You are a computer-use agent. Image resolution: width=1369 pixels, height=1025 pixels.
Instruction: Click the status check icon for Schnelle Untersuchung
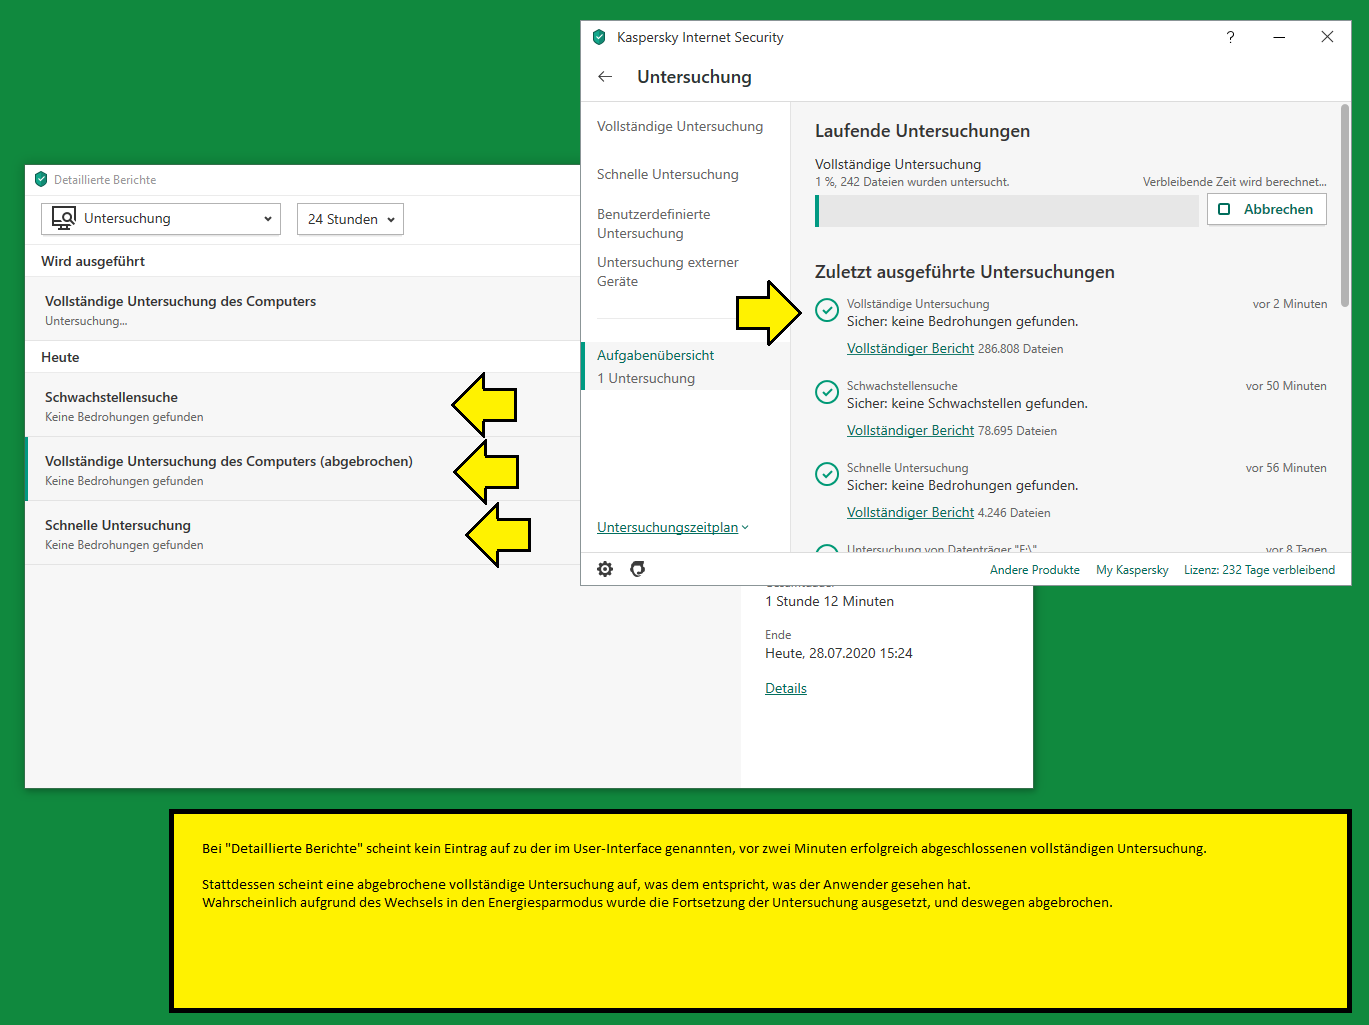827,474
